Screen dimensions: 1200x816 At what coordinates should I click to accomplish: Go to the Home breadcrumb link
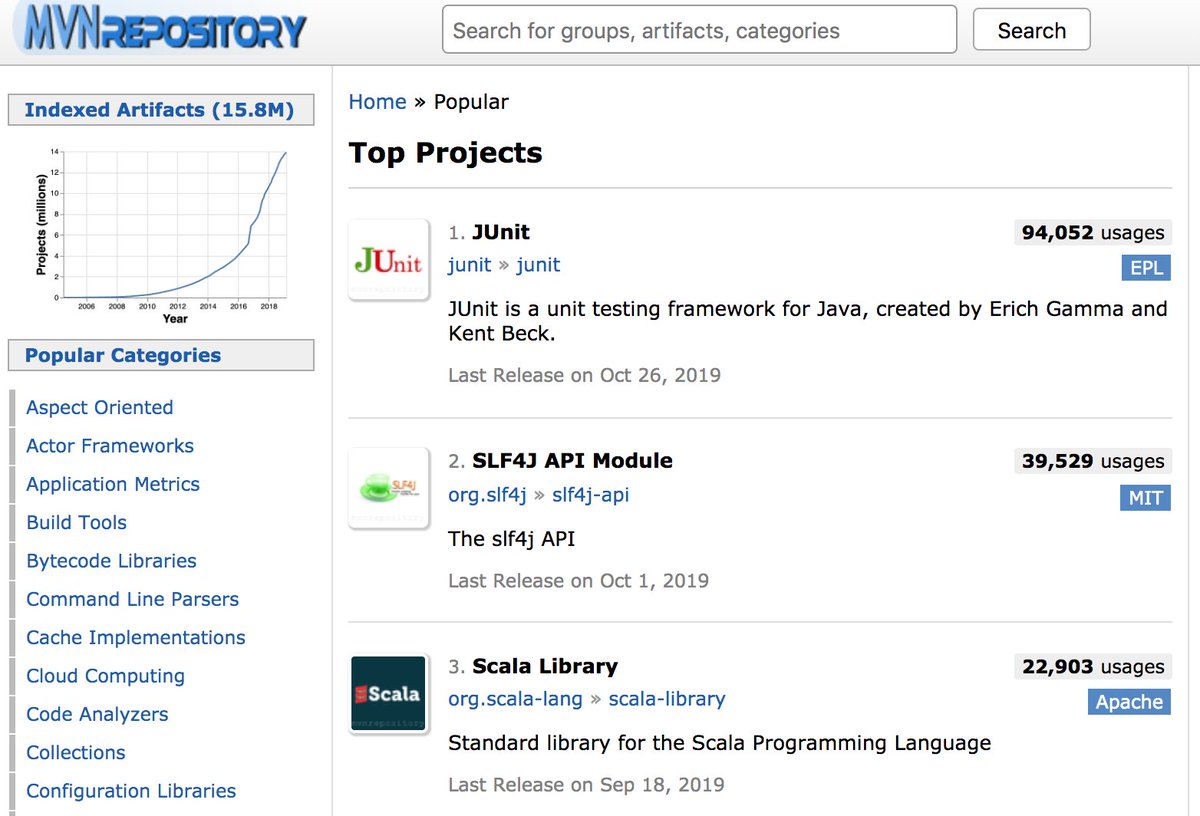coord(377,102)
